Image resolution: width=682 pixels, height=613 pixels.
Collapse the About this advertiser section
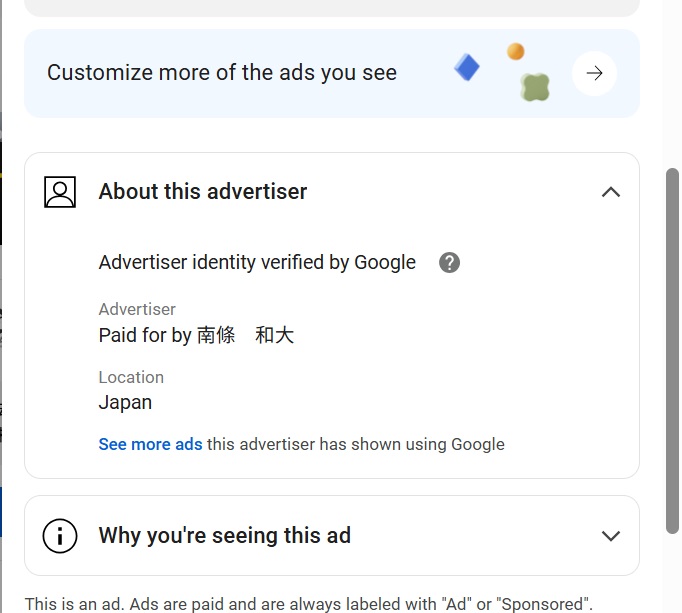pos(611,192)
